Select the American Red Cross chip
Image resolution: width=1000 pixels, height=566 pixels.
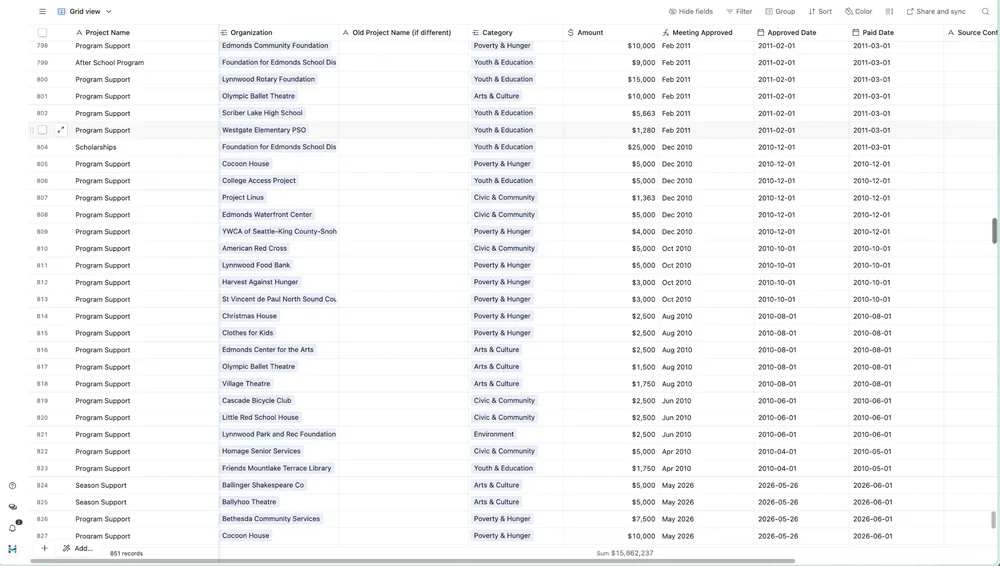coord(254,248)
